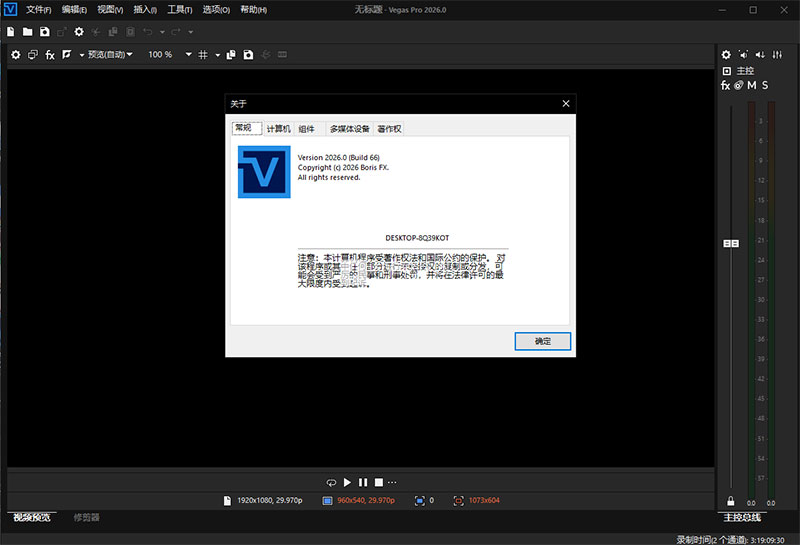
Task: Select the 主控总线 panel tab
Action: (742, 517)
